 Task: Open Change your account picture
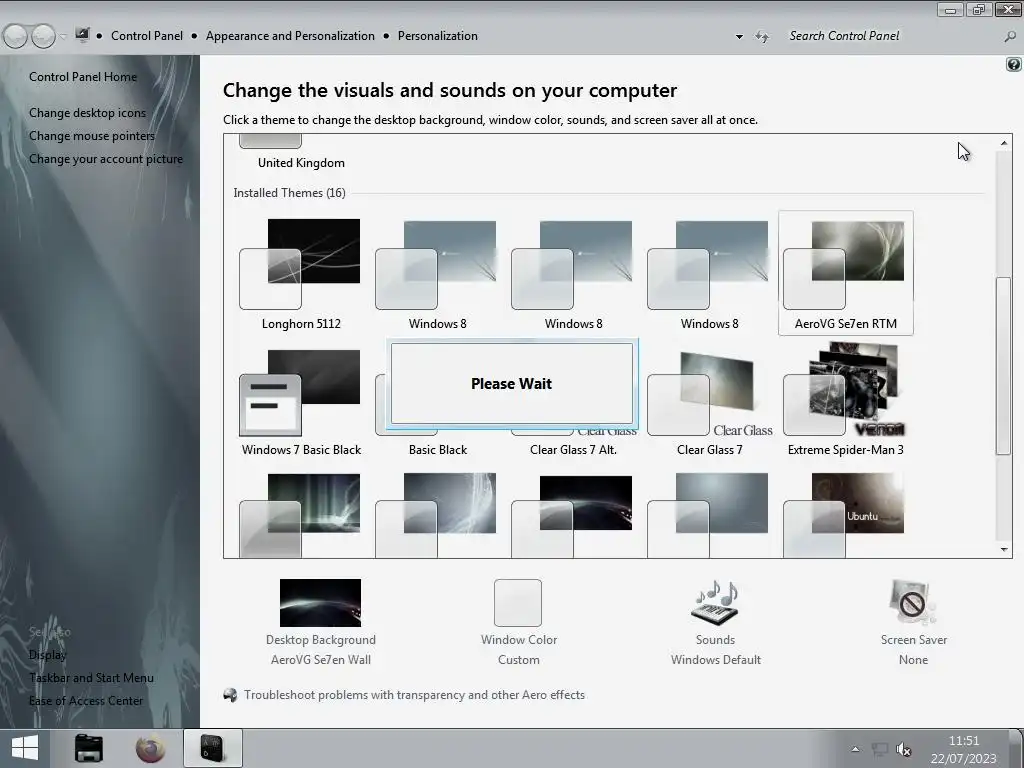(106, 159)
